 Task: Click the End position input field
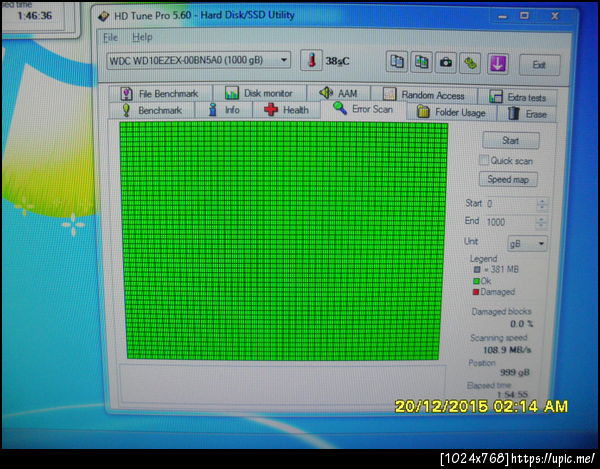pyautogui.click(x=510, y=222)
